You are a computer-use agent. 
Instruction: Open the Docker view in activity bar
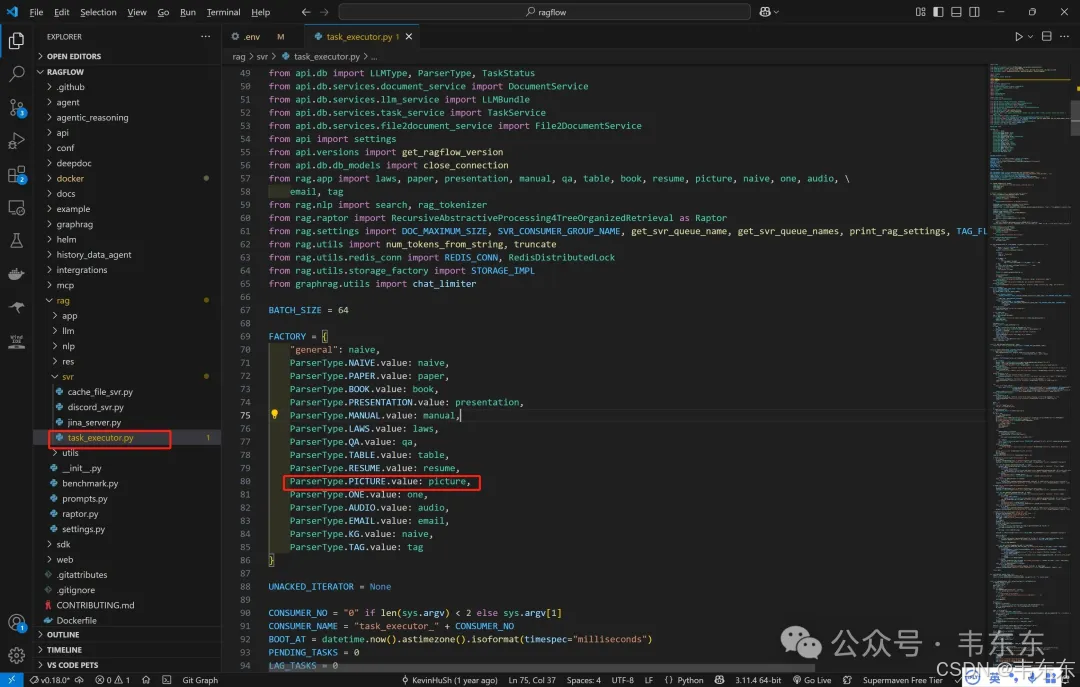tap(17, 274)
